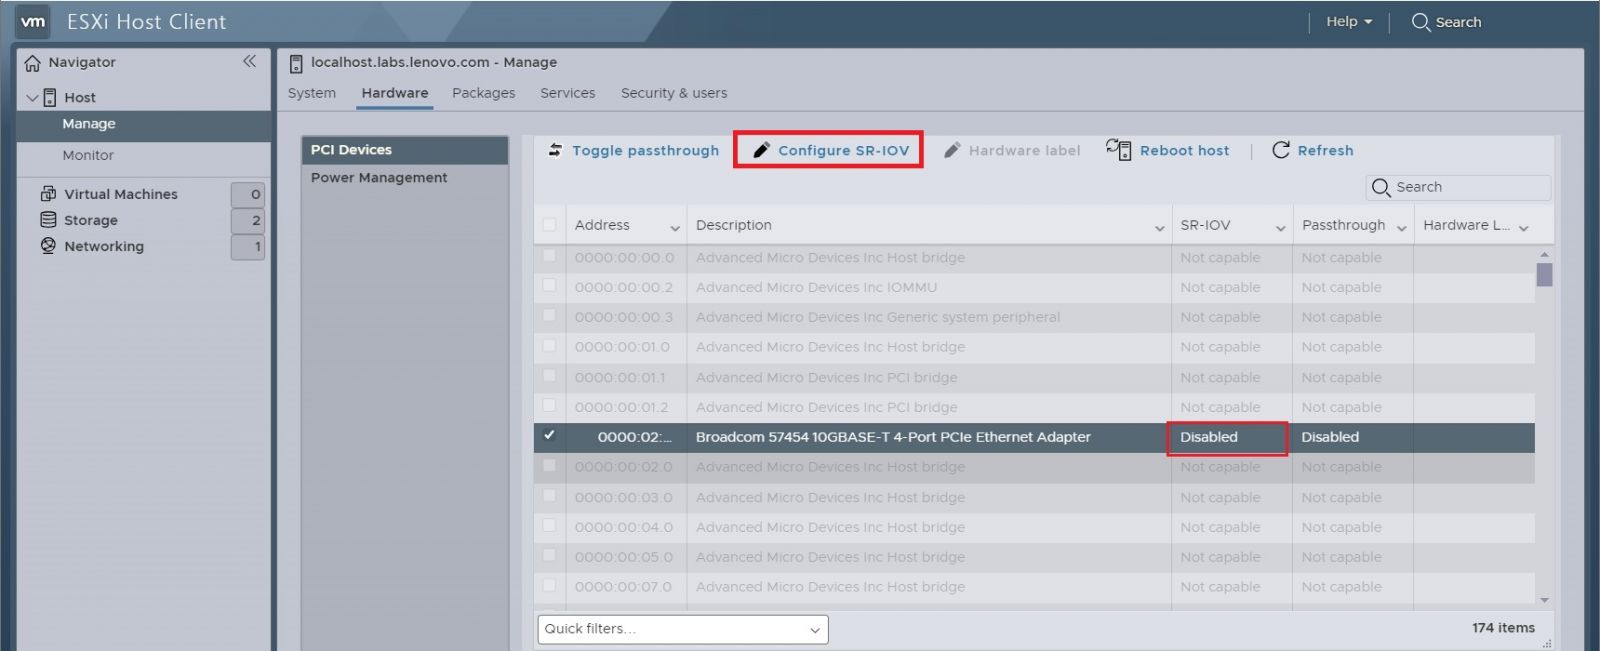Uncheck the Broadcom 57454 adapter row checkbox
The image size is (1600, 651).
(549, 436)
